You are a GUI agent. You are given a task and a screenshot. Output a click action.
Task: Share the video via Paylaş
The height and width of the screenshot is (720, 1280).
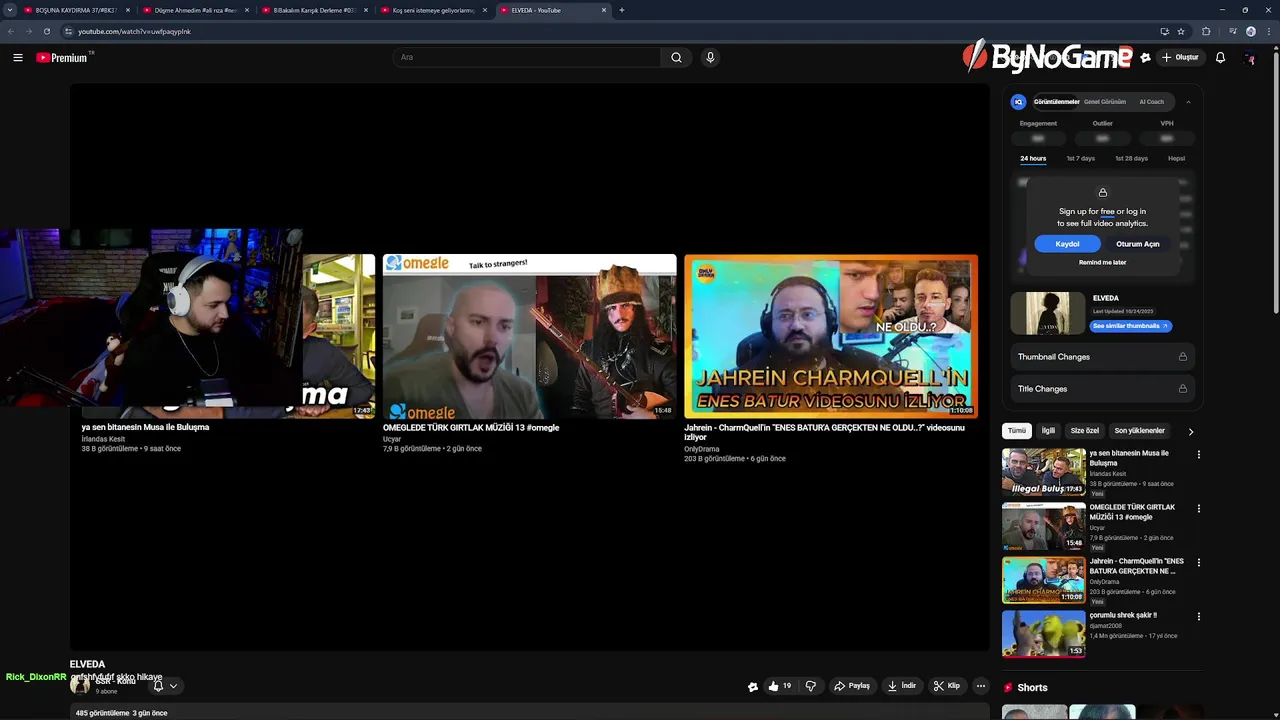point(852,686)
